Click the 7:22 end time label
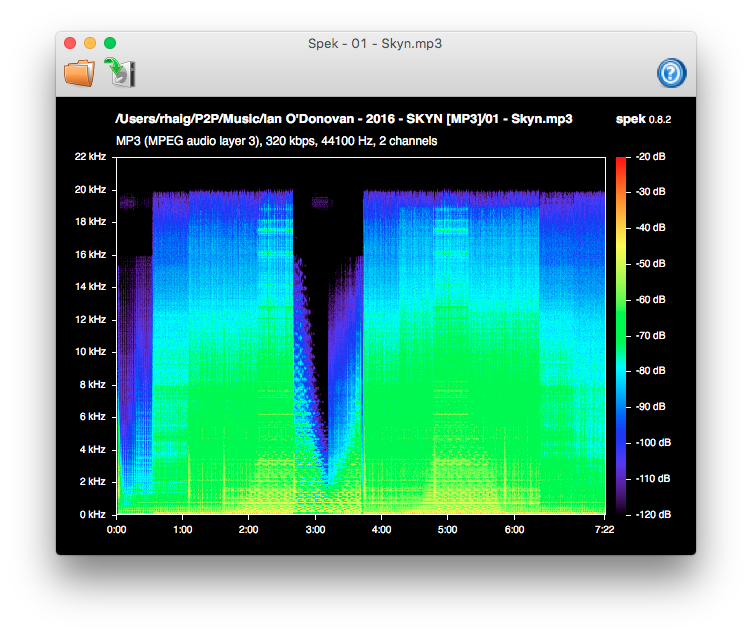Viewport: 752px width, 635px height. coord(604,529)
